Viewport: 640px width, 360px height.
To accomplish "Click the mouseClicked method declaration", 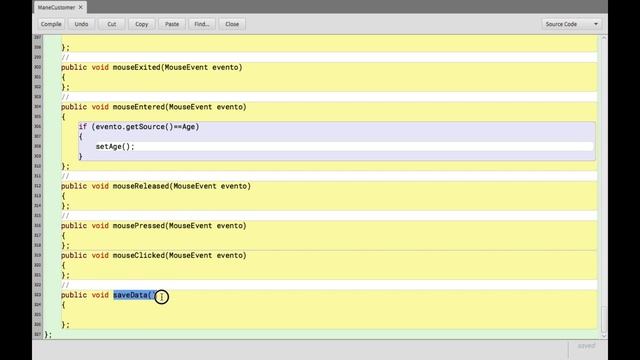I will pyautogui.click(x=153, y=256).
